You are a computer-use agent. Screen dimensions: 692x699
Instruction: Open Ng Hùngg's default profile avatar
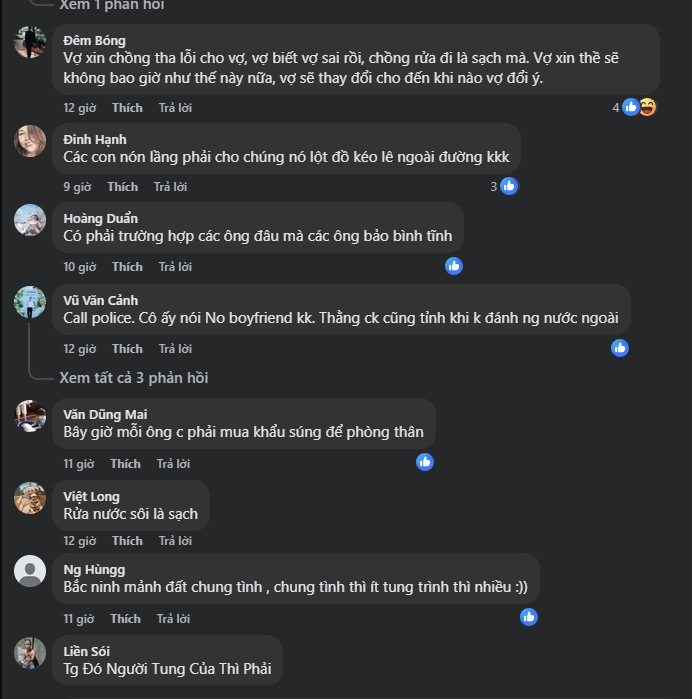30,571
